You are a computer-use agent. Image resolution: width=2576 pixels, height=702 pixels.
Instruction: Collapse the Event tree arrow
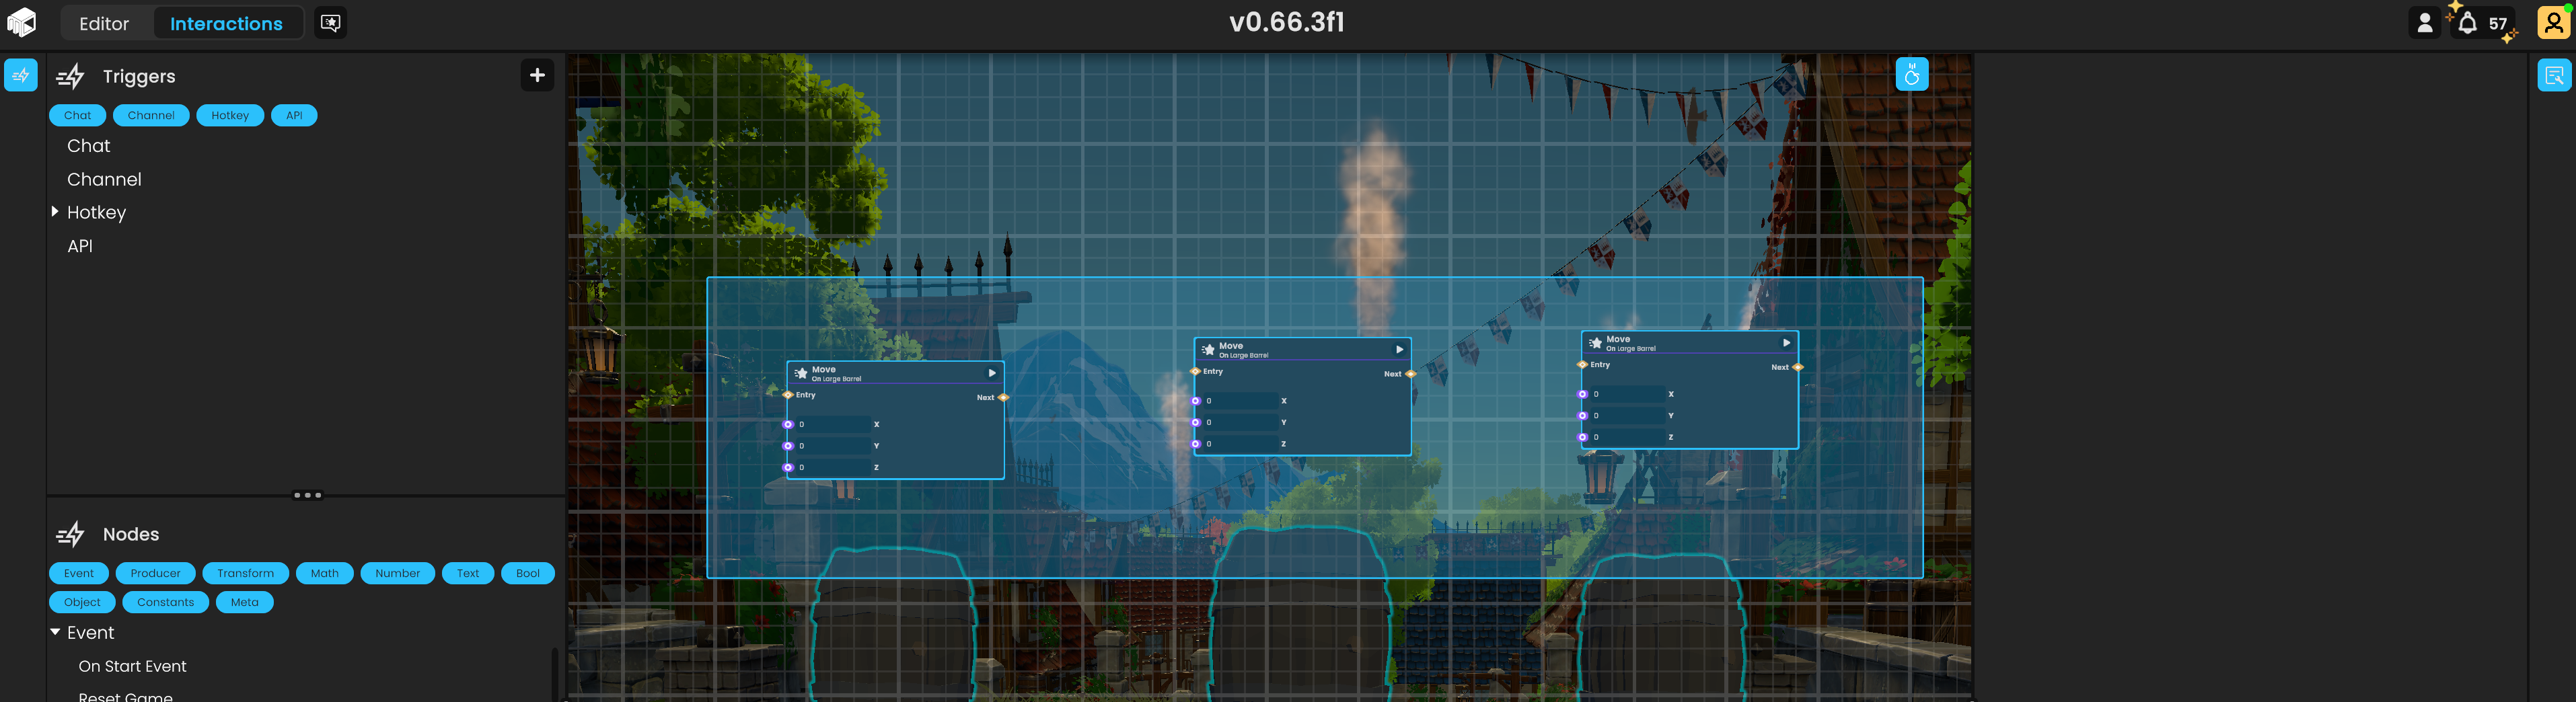pyautogui.click(x=55, y=632)
